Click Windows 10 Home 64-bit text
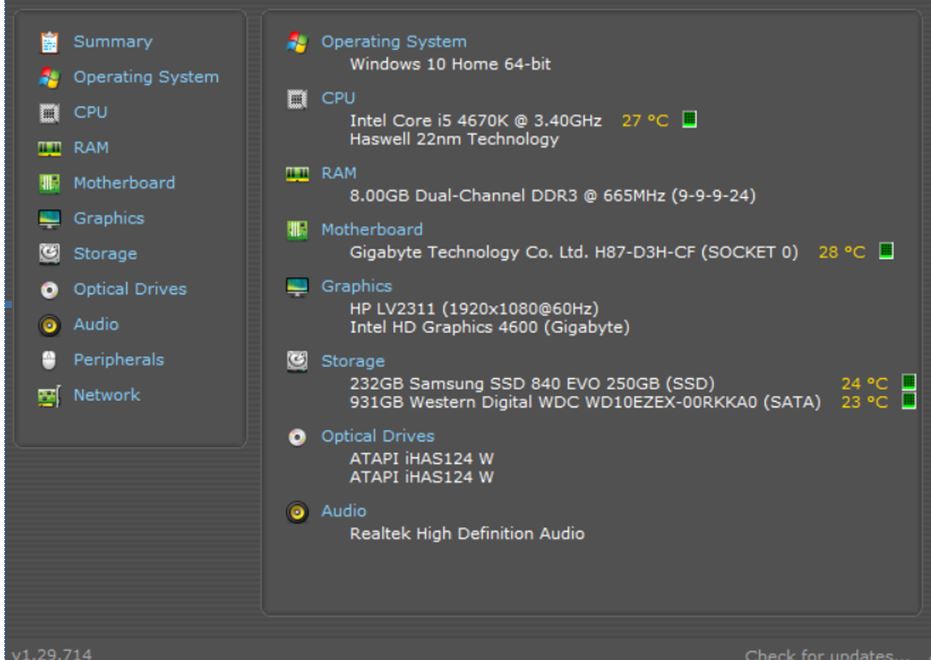931x660 pixels. 450,65
